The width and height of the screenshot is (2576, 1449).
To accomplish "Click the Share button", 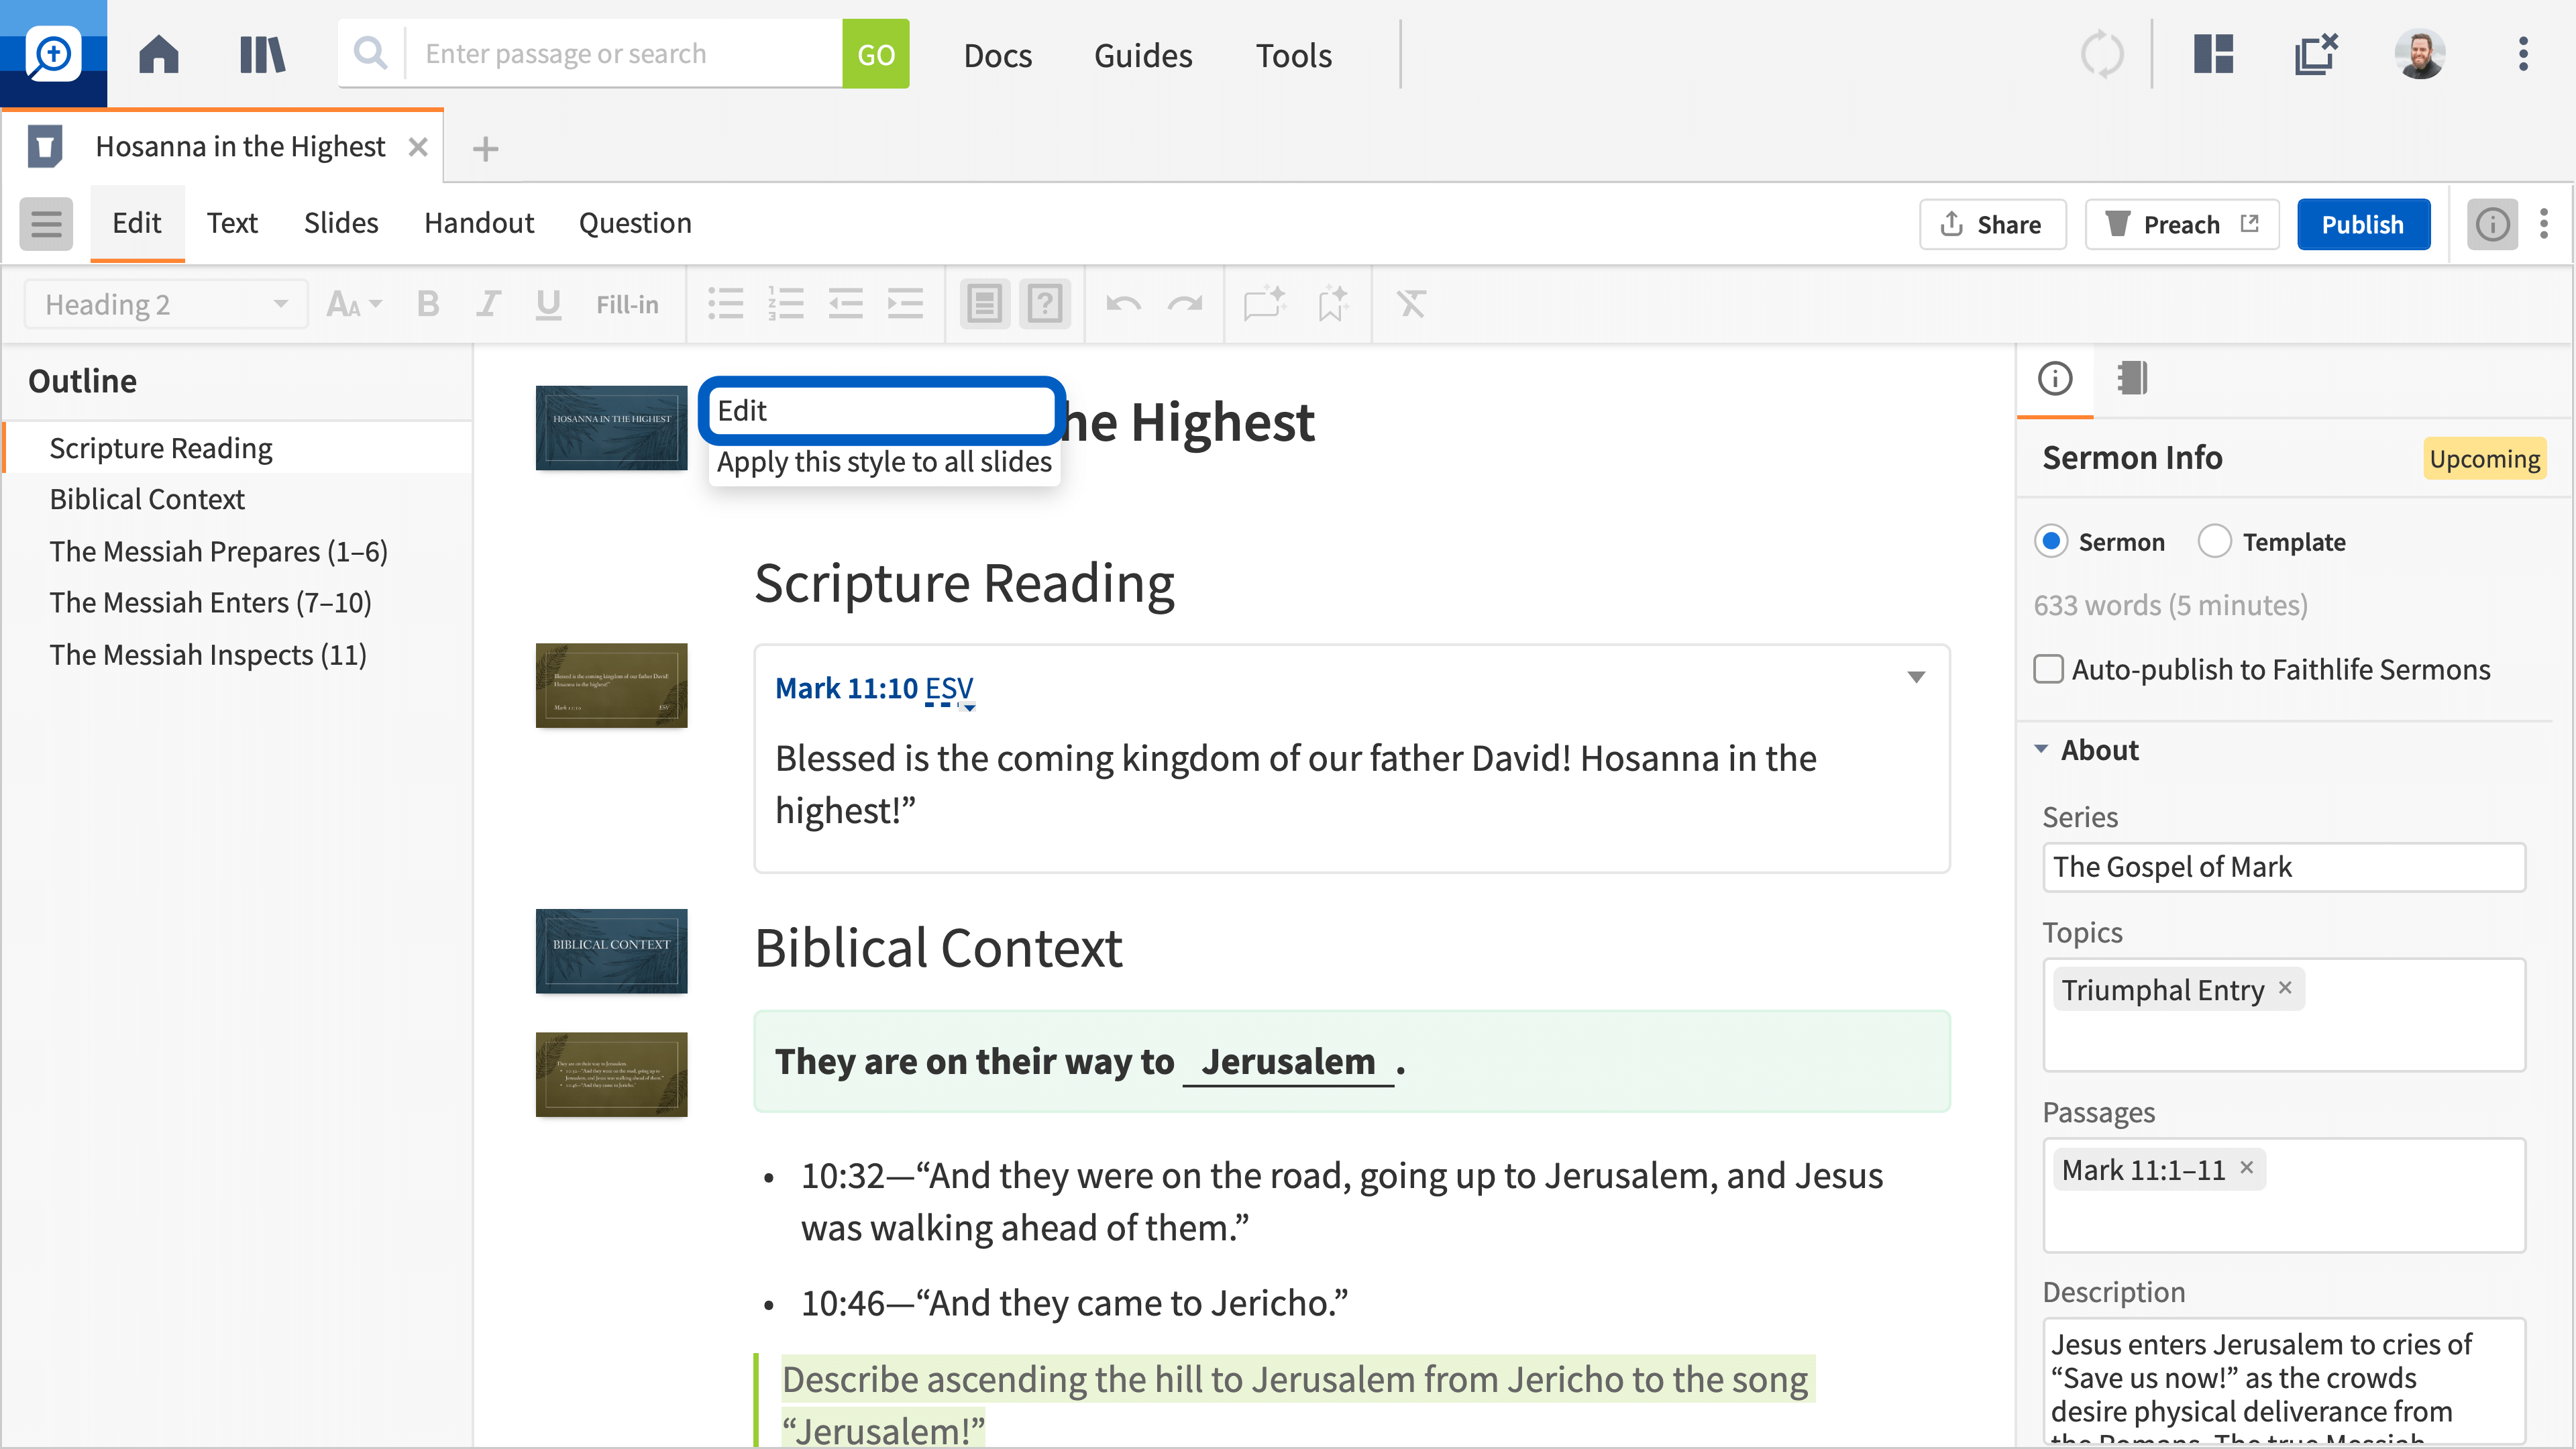I will 1992,224.
